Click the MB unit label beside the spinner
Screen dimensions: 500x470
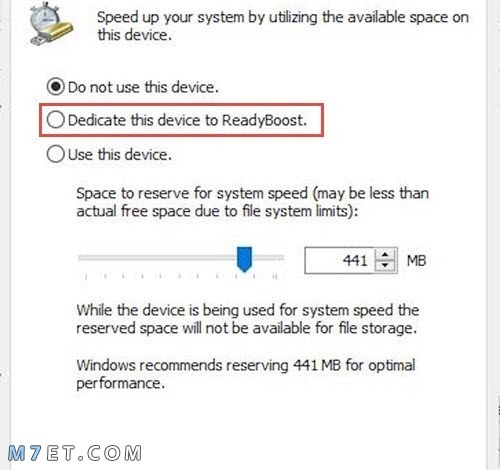coord(416,261)
